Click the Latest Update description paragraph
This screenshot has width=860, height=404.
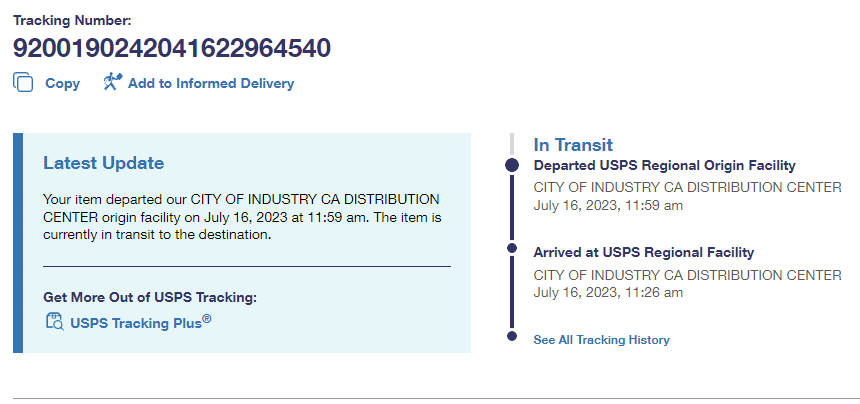pos(242,217)
